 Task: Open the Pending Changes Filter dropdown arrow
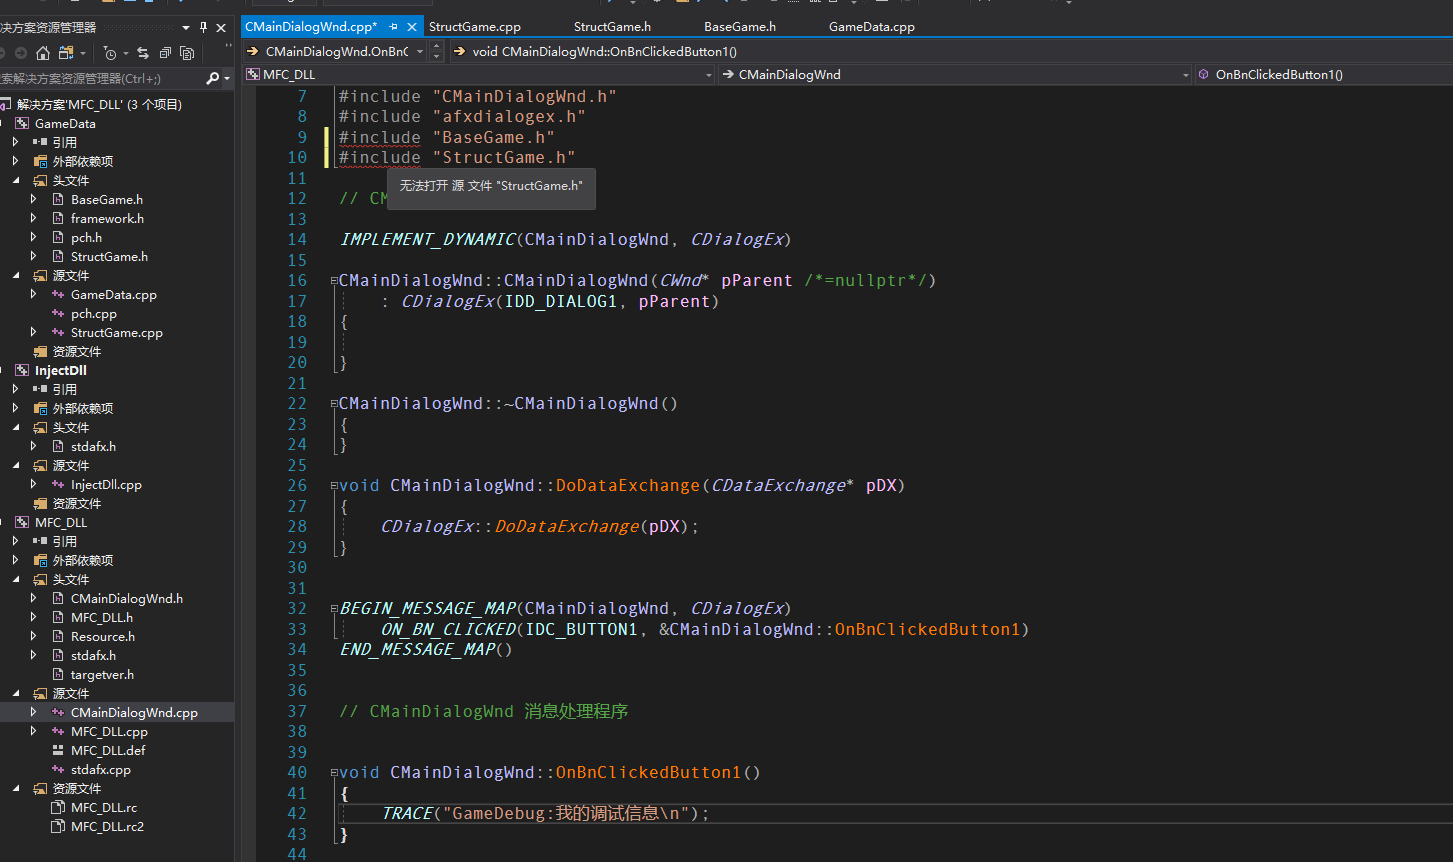point(125,53)
